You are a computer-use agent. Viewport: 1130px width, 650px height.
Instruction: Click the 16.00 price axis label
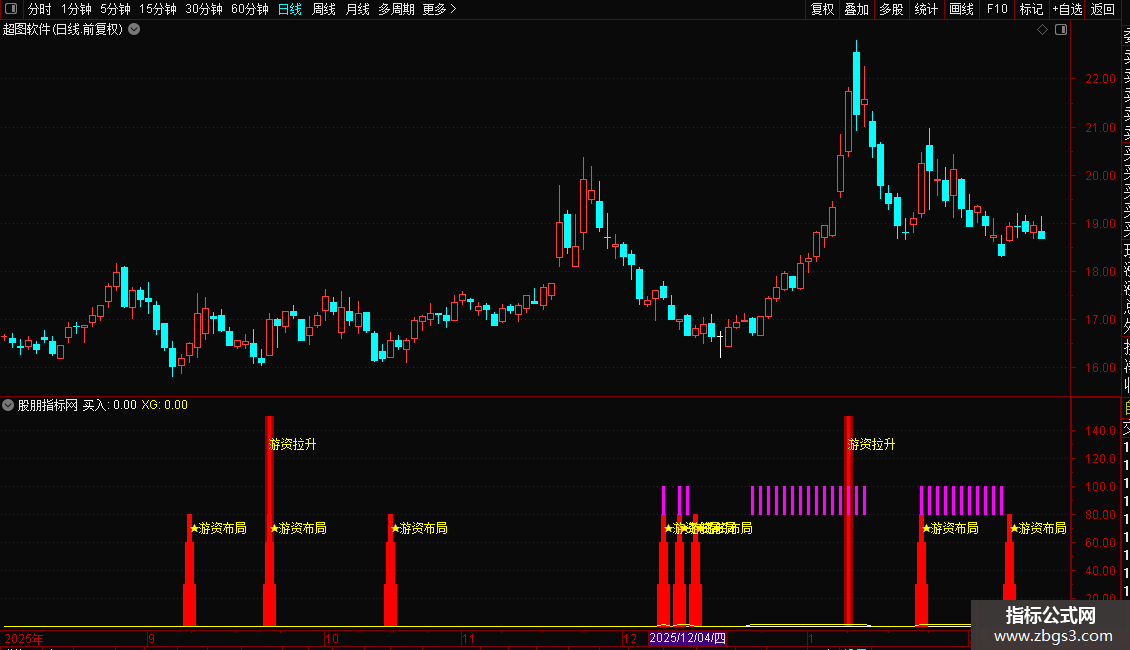tap(1100, 368)
